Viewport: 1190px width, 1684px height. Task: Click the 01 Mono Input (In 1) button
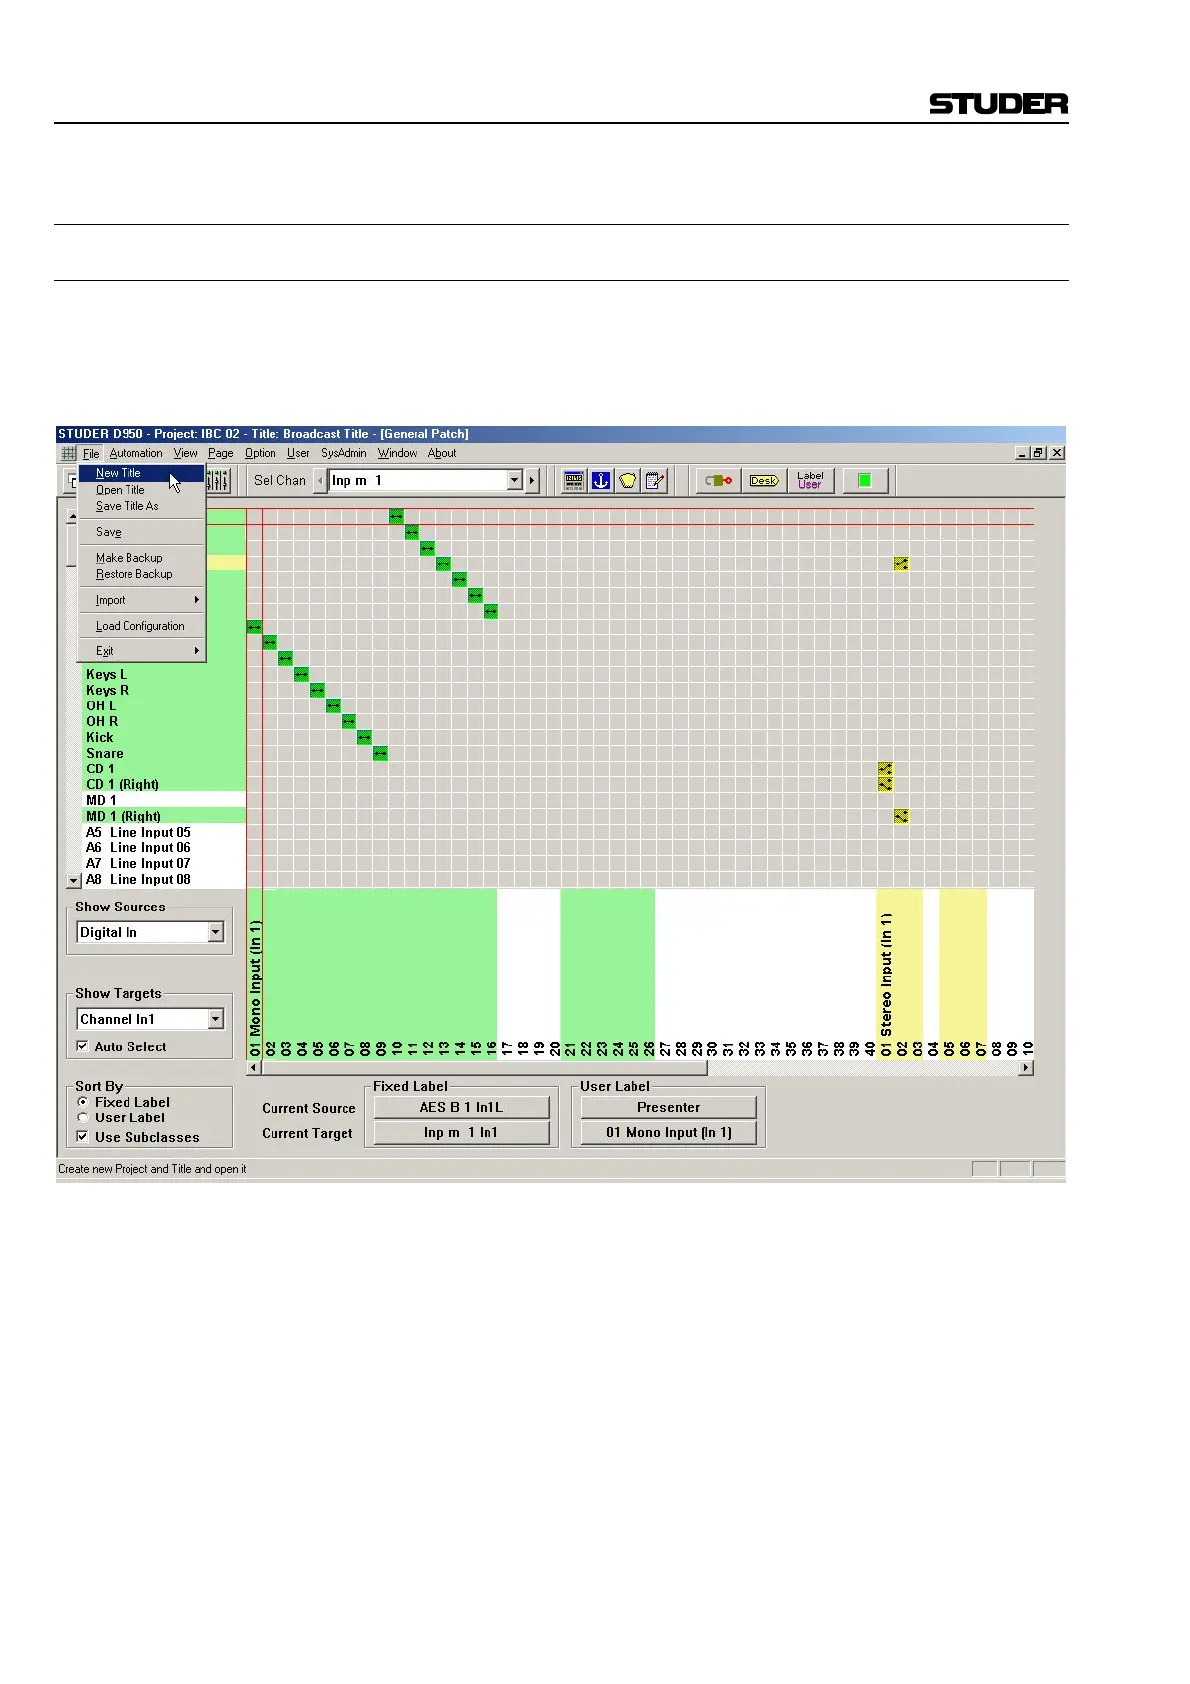click(x=668, y=1132)
